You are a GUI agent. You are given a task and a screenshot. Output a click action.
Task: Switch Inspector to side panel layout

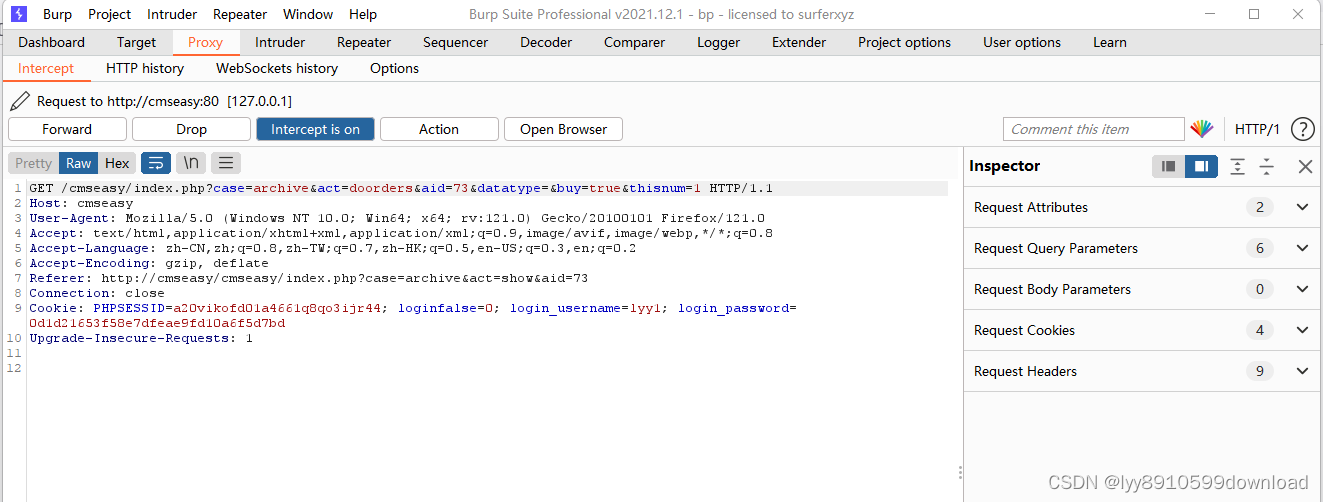(x=1201, y=166)
